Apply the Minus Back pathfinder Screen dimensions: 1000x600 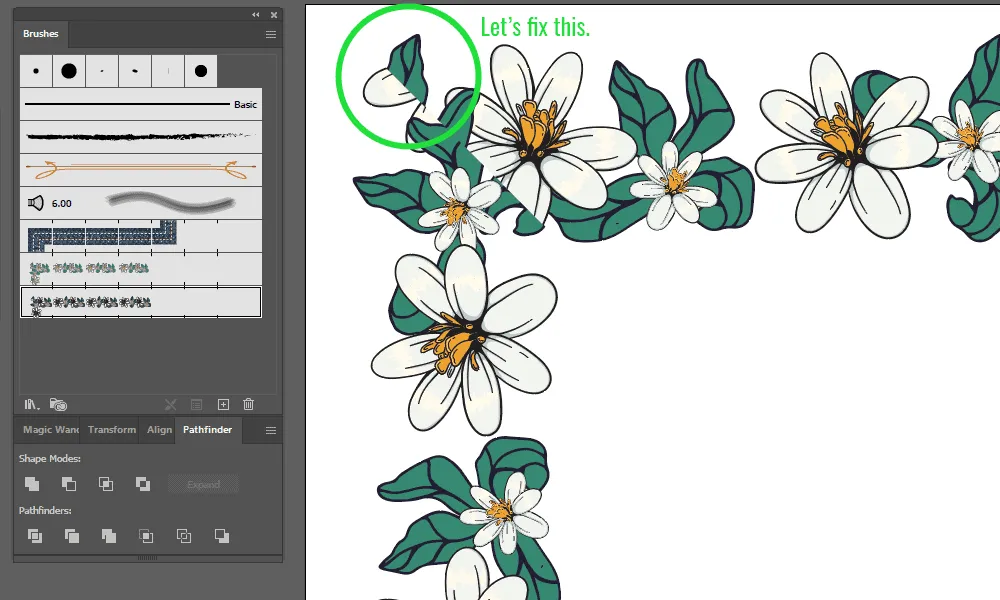tap(221, 536)
